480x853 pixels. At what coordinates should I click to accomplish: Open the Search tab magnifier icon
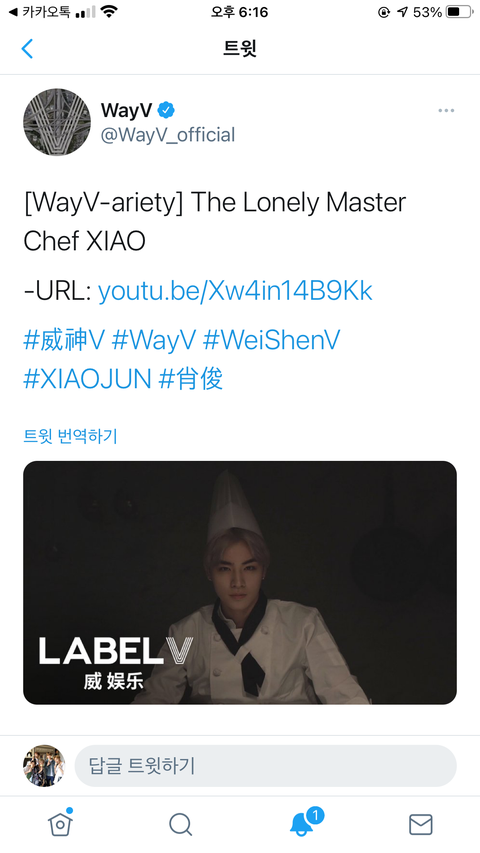(x=180, y=824)
